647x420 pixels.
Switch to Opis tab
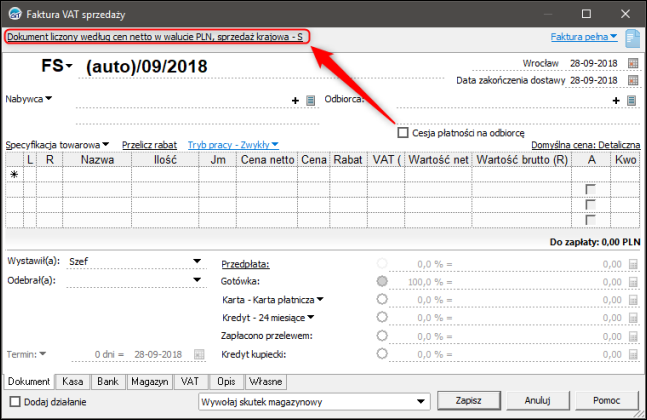[x=226, y=382]
